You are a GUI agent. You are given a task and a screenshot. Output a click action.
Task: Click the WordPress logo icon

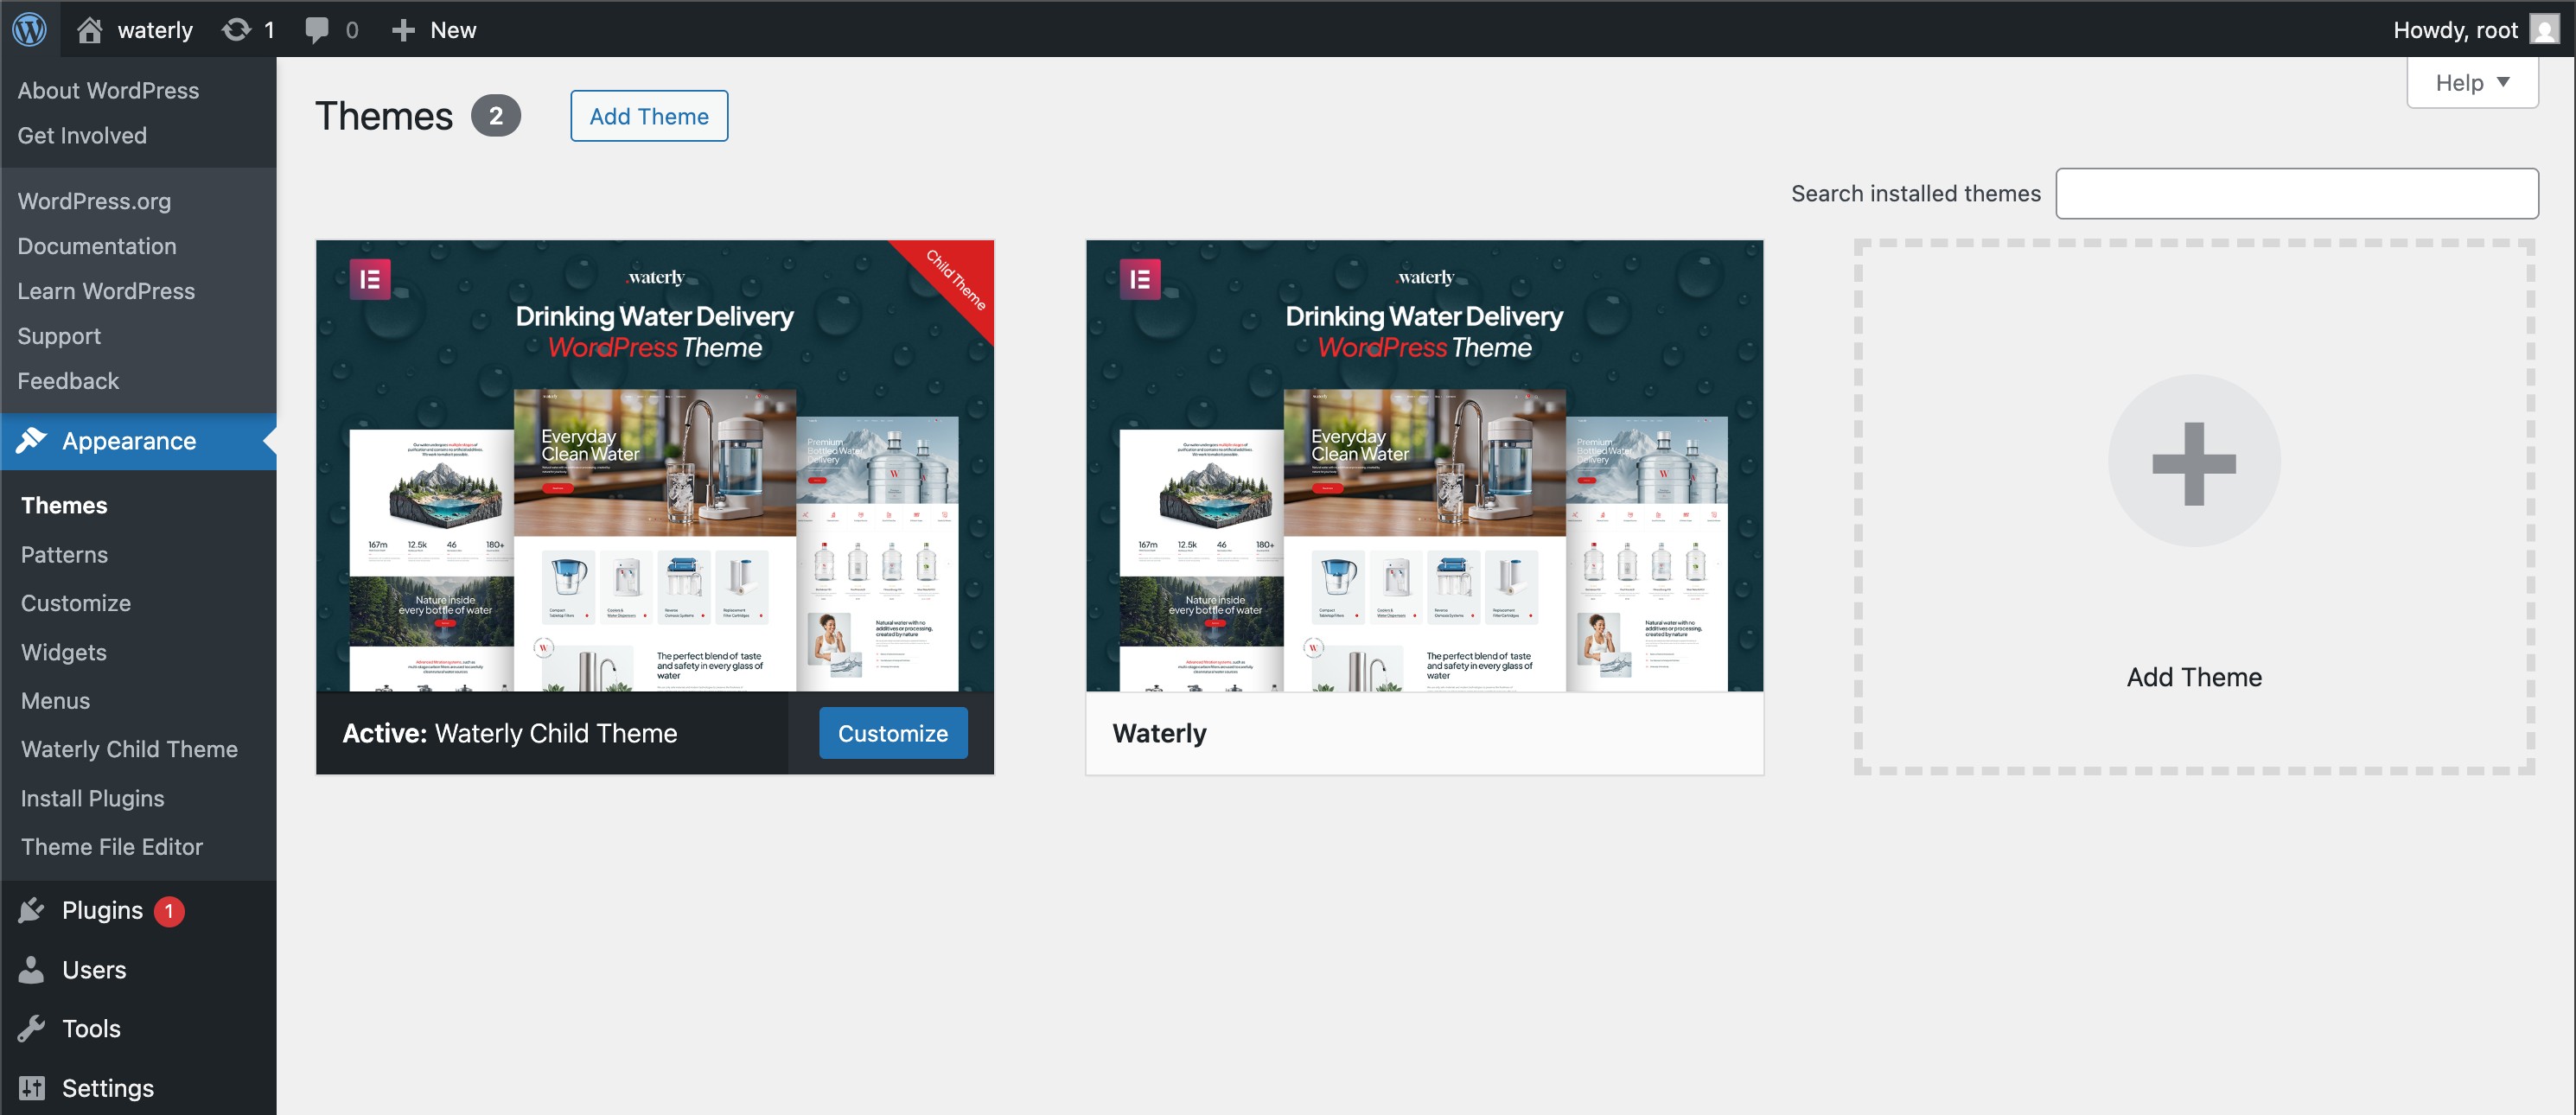tap(29, 29)
